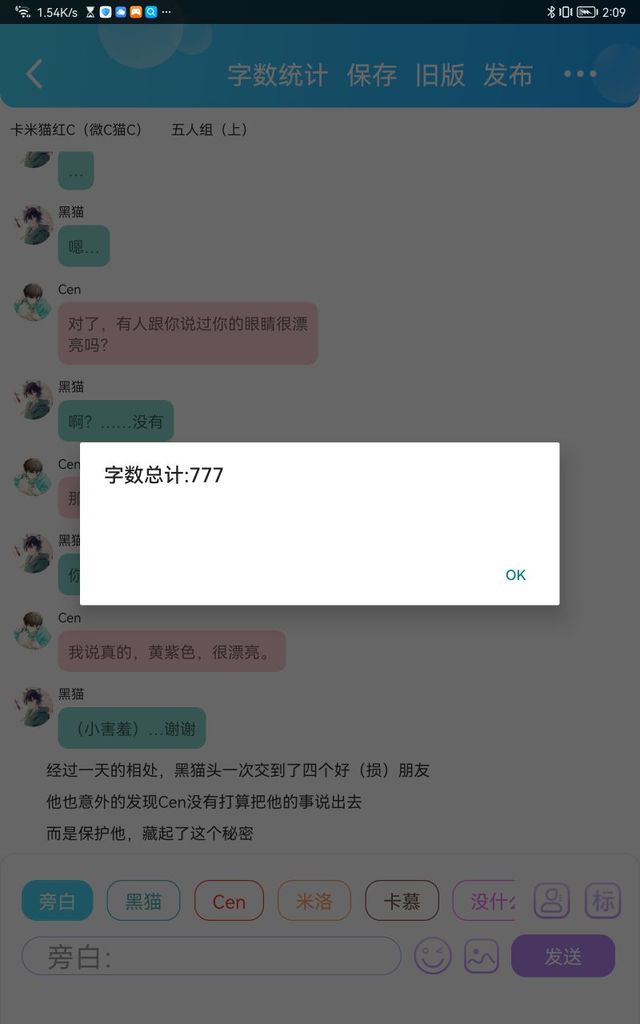Viewport: 640px width, 1024px height.
Task: Tap the 标 marker icon
Action: [x=603, y=901]
